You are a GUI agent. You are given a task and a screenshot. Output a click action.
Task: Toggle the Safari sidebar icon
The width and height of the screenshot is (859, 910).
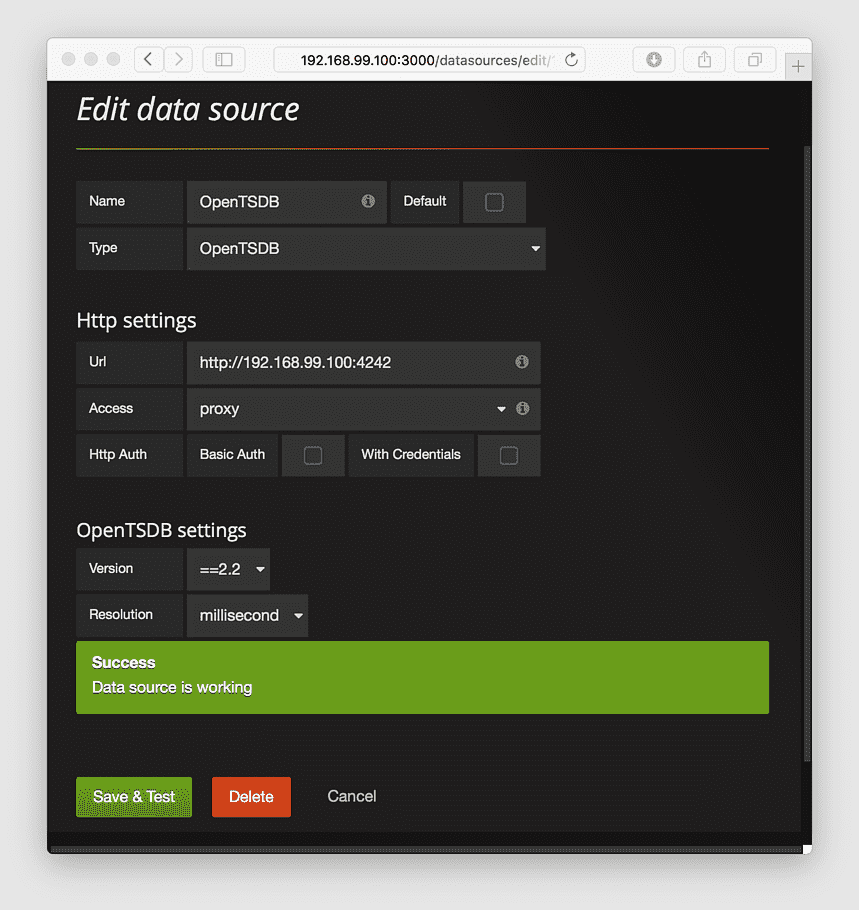click(x=223, y=59)
